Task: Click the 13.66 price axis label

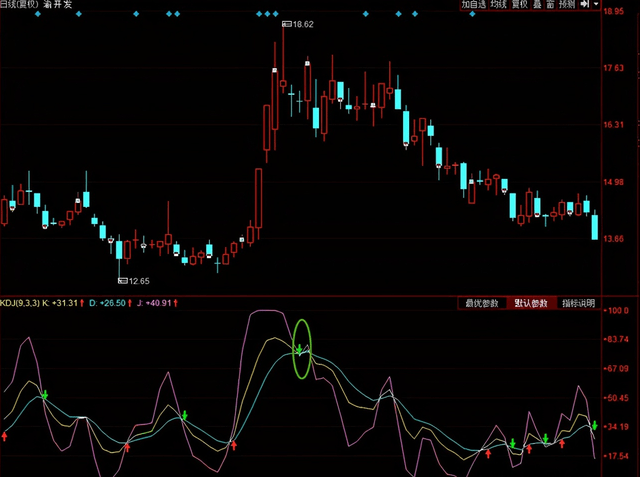Action: (x=614, y=239)
